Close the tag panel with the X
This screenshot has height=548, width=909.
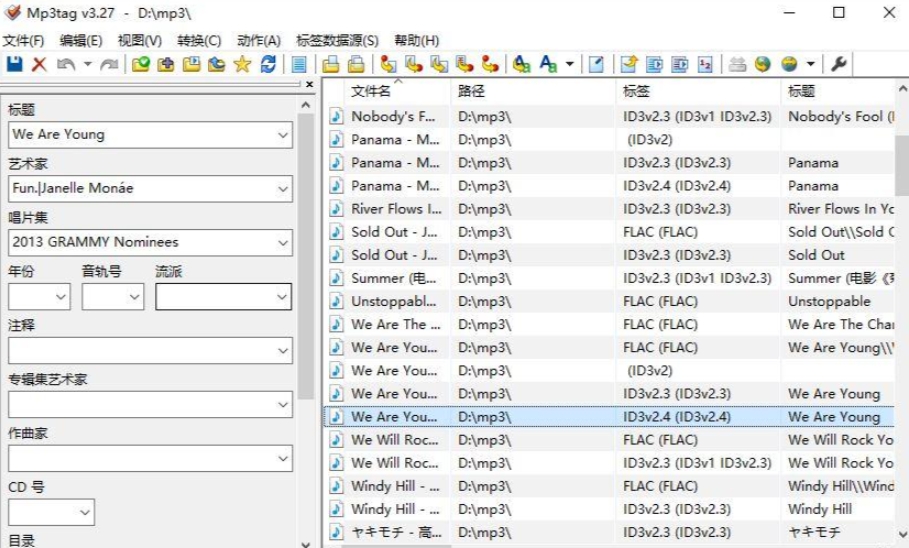coord(309,85)
